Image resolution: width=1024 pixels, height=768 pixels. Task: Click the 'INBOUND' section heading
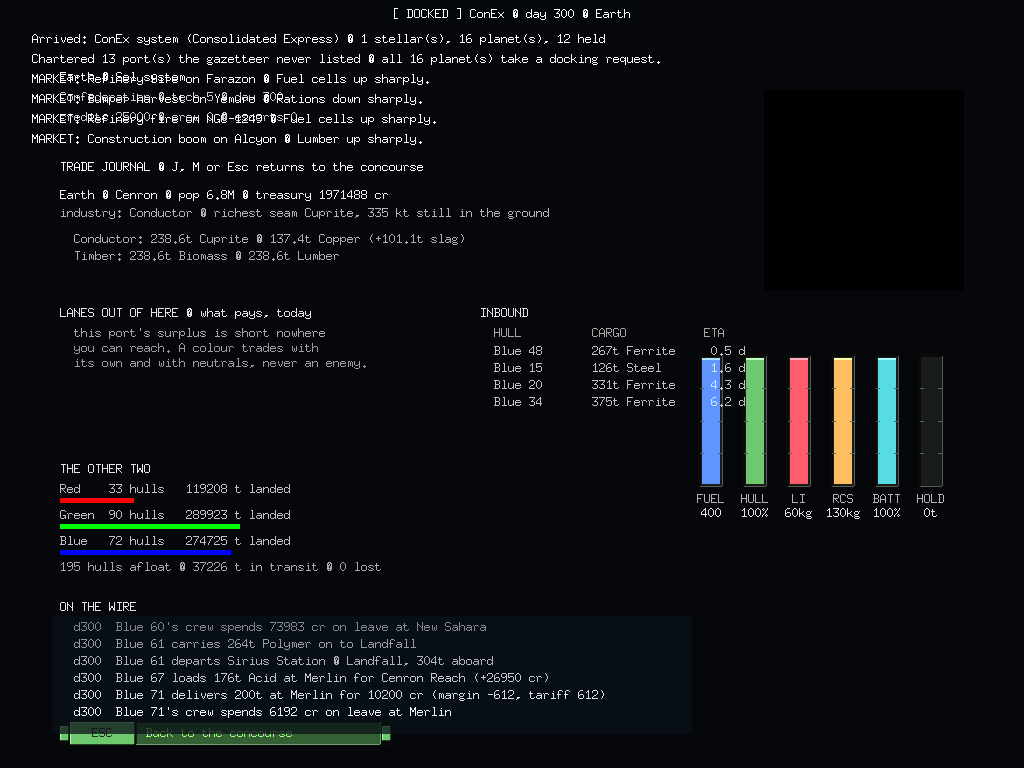click(504, 313)
